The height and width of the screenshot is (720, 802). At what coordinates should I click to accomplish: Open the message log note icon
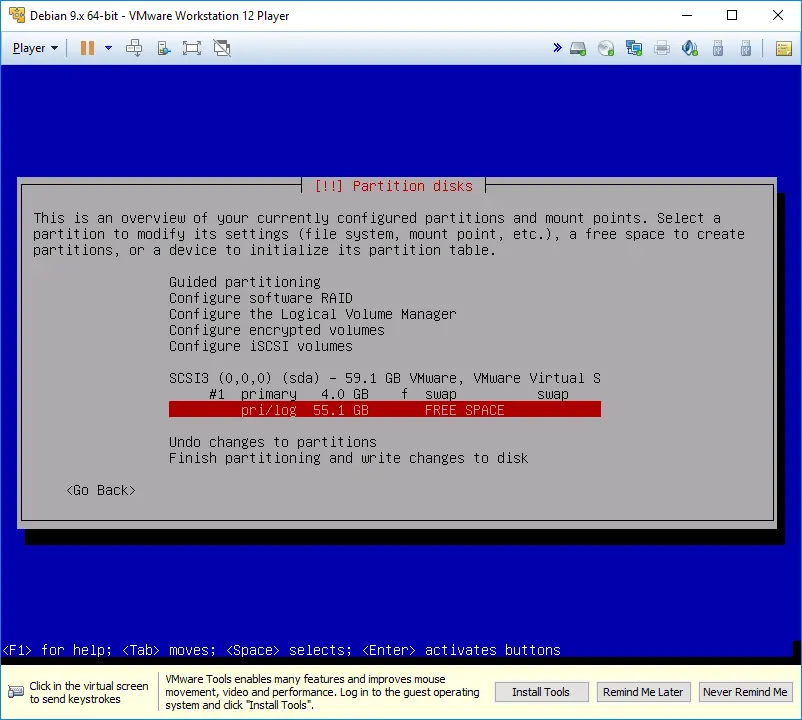point(784,49)
